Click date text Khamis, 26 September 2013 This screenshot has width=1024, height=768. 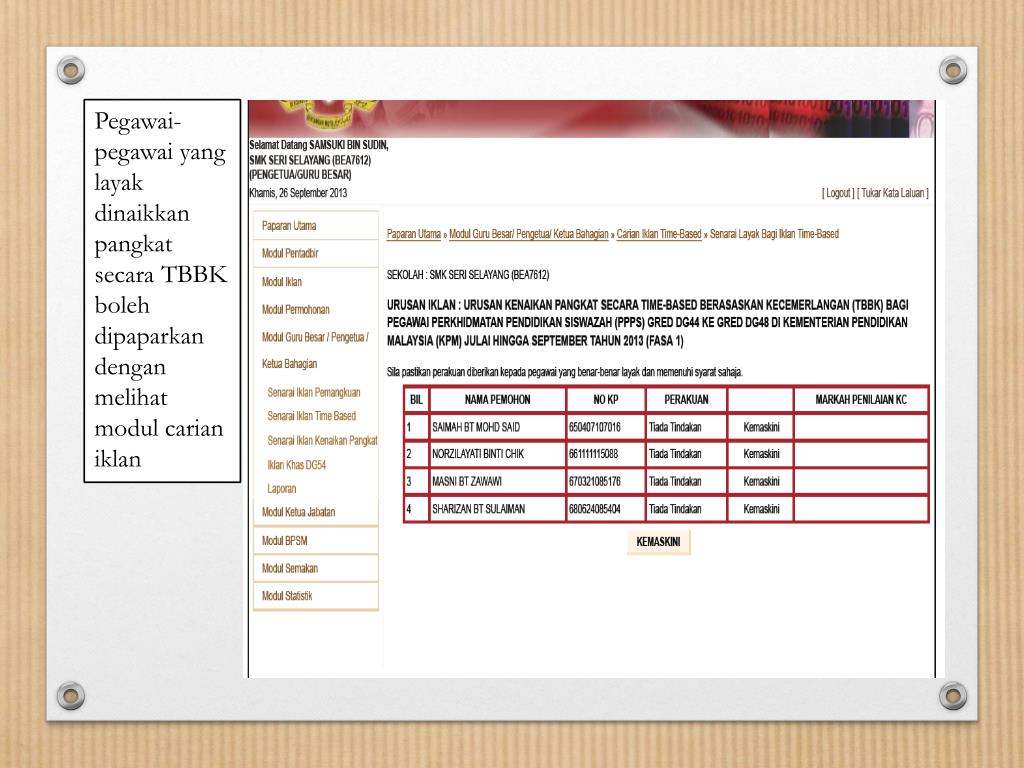(298, 193)
